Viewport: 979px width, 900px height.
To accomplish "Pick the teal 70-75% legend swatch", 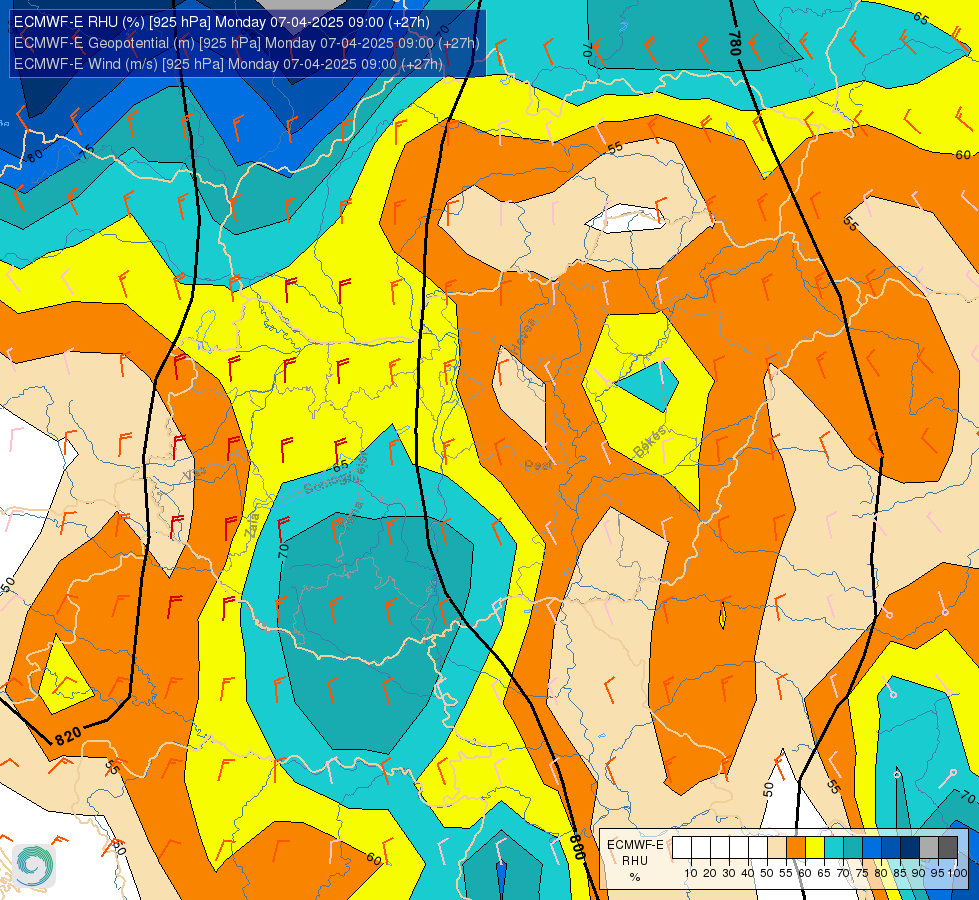I will [853, 848].
